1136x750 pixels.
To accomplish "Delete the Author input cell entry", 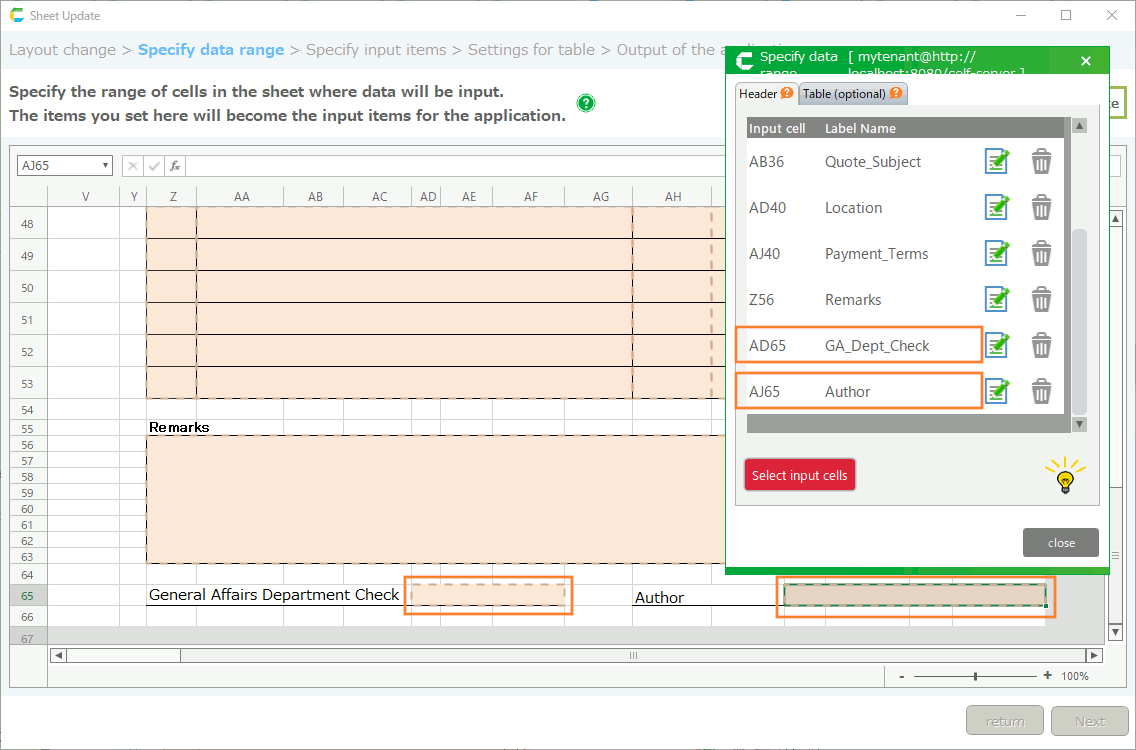I will tap(1041, 391).
